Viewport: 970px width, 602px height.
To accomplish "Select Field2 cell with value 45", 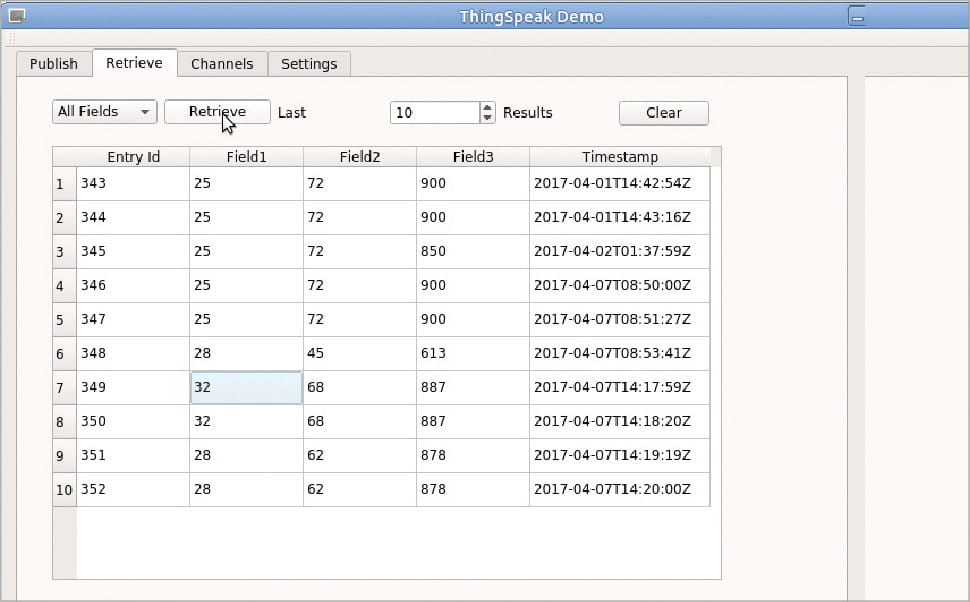I will tap(359, 354).
